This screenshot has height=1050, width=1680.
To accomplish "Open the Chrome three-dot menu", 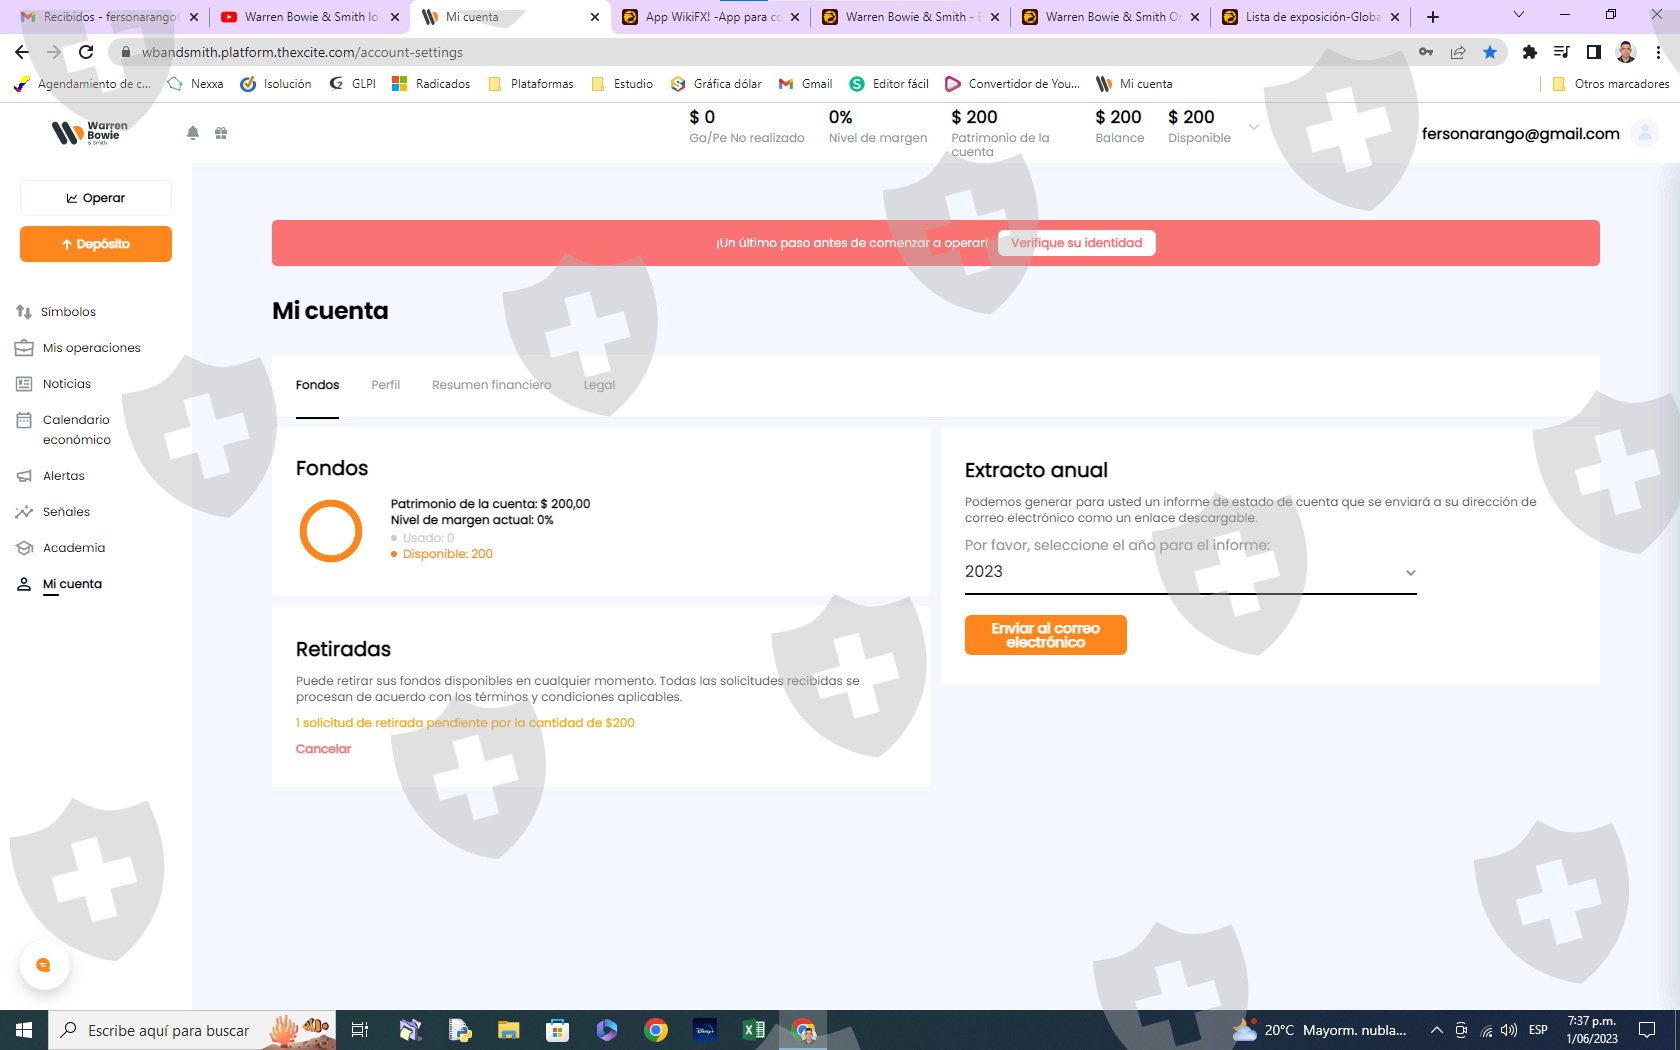I will click(1659, 52).
